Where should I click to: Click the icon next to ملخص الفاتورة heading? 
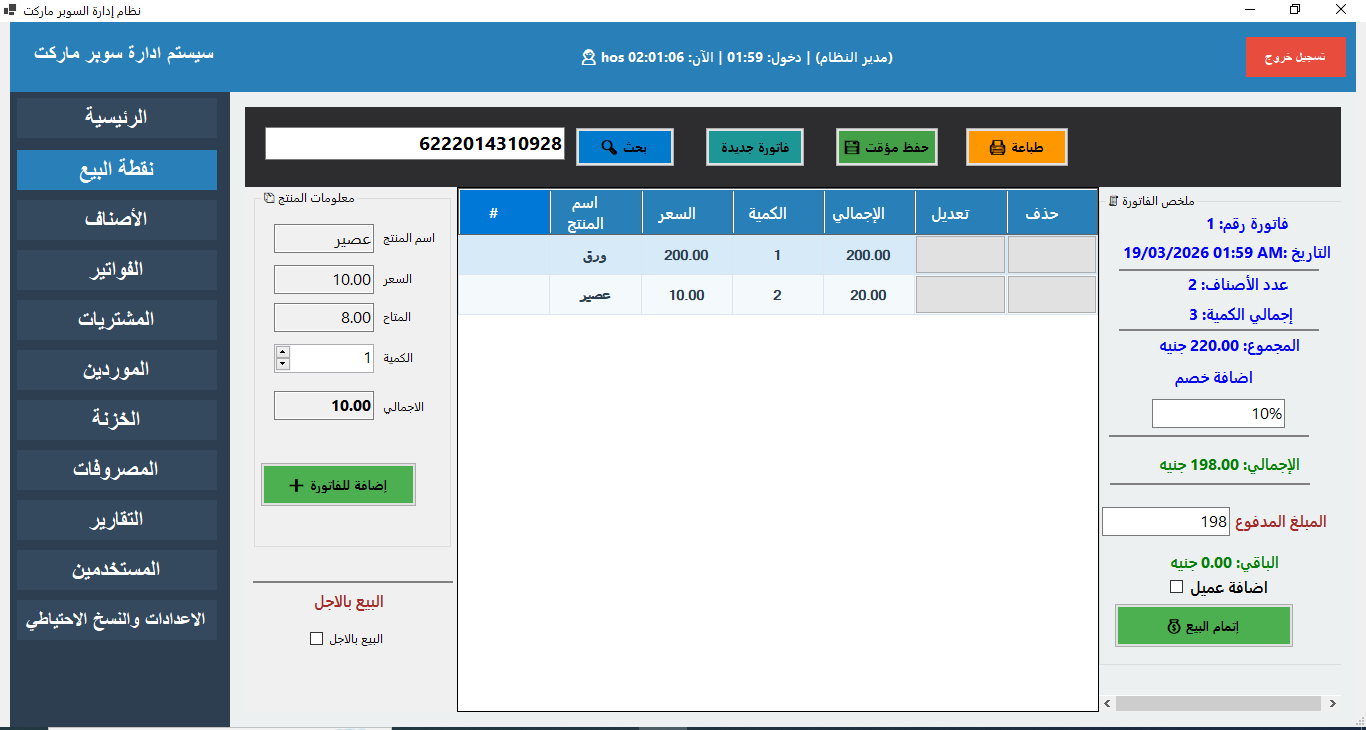click(1113, 201)
